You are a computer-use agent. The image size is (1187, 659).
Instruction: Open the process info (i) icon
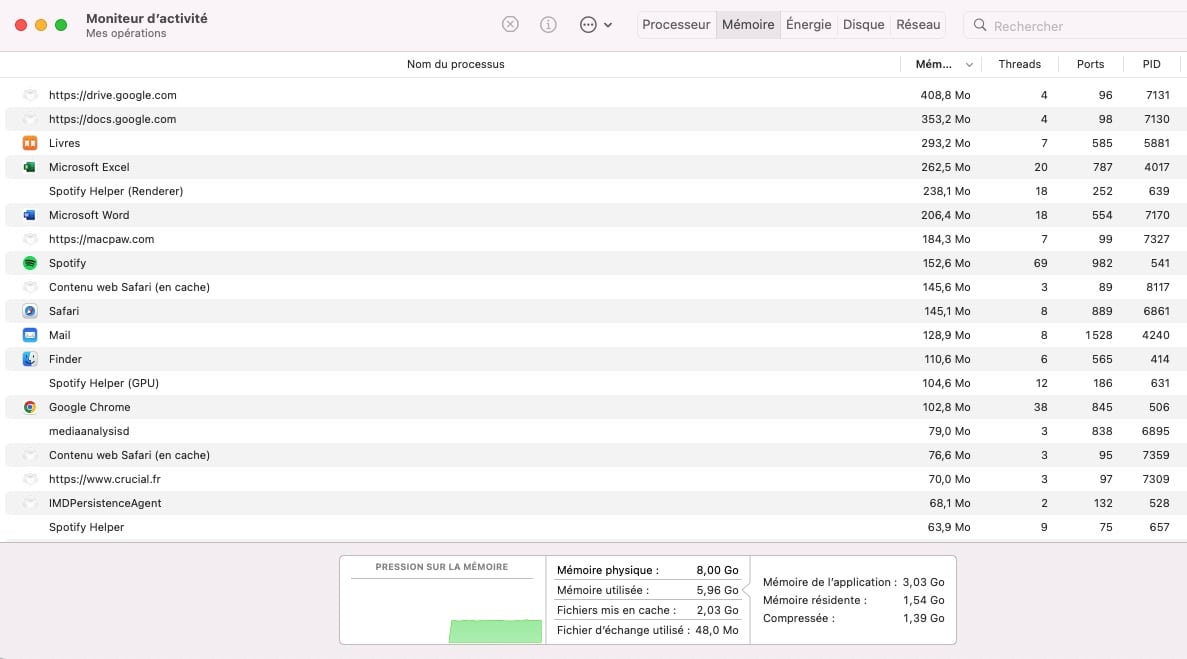tap(548, 24)
